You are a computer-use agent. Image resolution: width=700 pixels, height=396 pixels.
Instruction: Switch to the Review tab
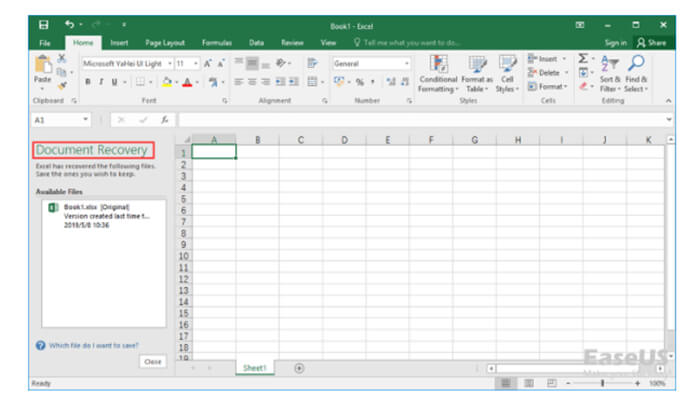292,43
